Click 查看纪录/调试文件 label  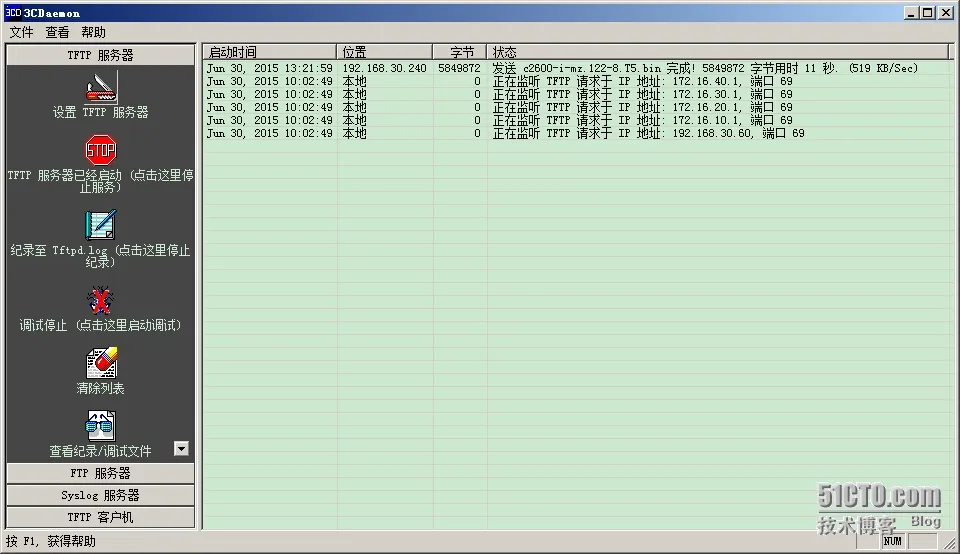pyautogui.click(x=100, y=451)
